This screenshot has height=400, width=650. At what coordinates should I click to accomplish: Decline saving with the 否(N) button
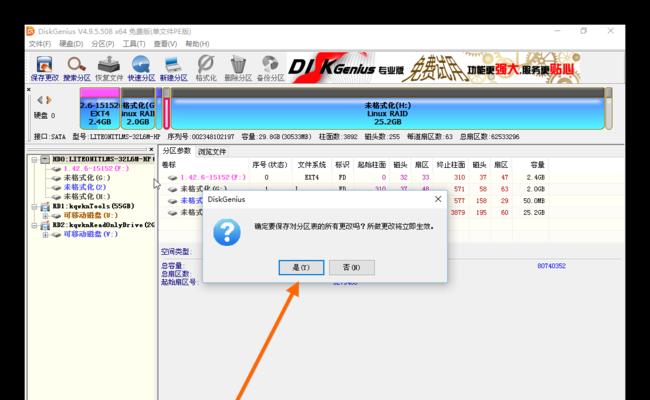coord(352,267)
